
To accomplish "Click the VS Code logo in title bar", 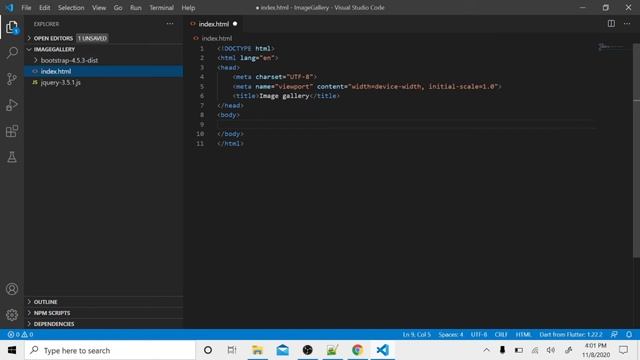I will (x=9, y=7).
